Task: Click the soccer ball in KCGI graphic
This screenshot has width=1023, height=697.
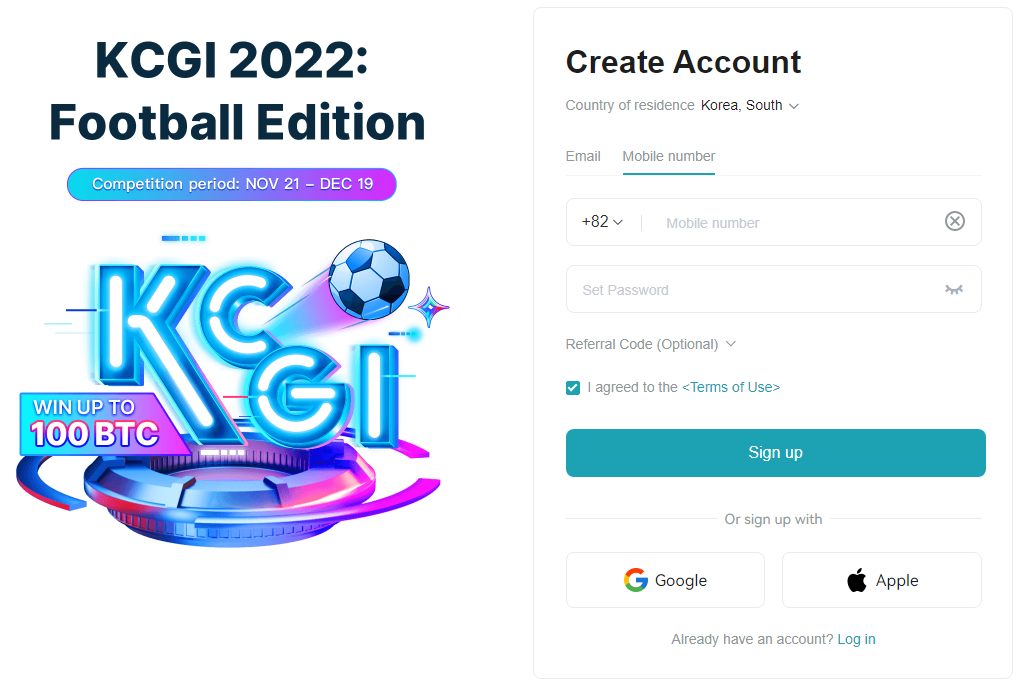Action: click(x=369, y=279)
